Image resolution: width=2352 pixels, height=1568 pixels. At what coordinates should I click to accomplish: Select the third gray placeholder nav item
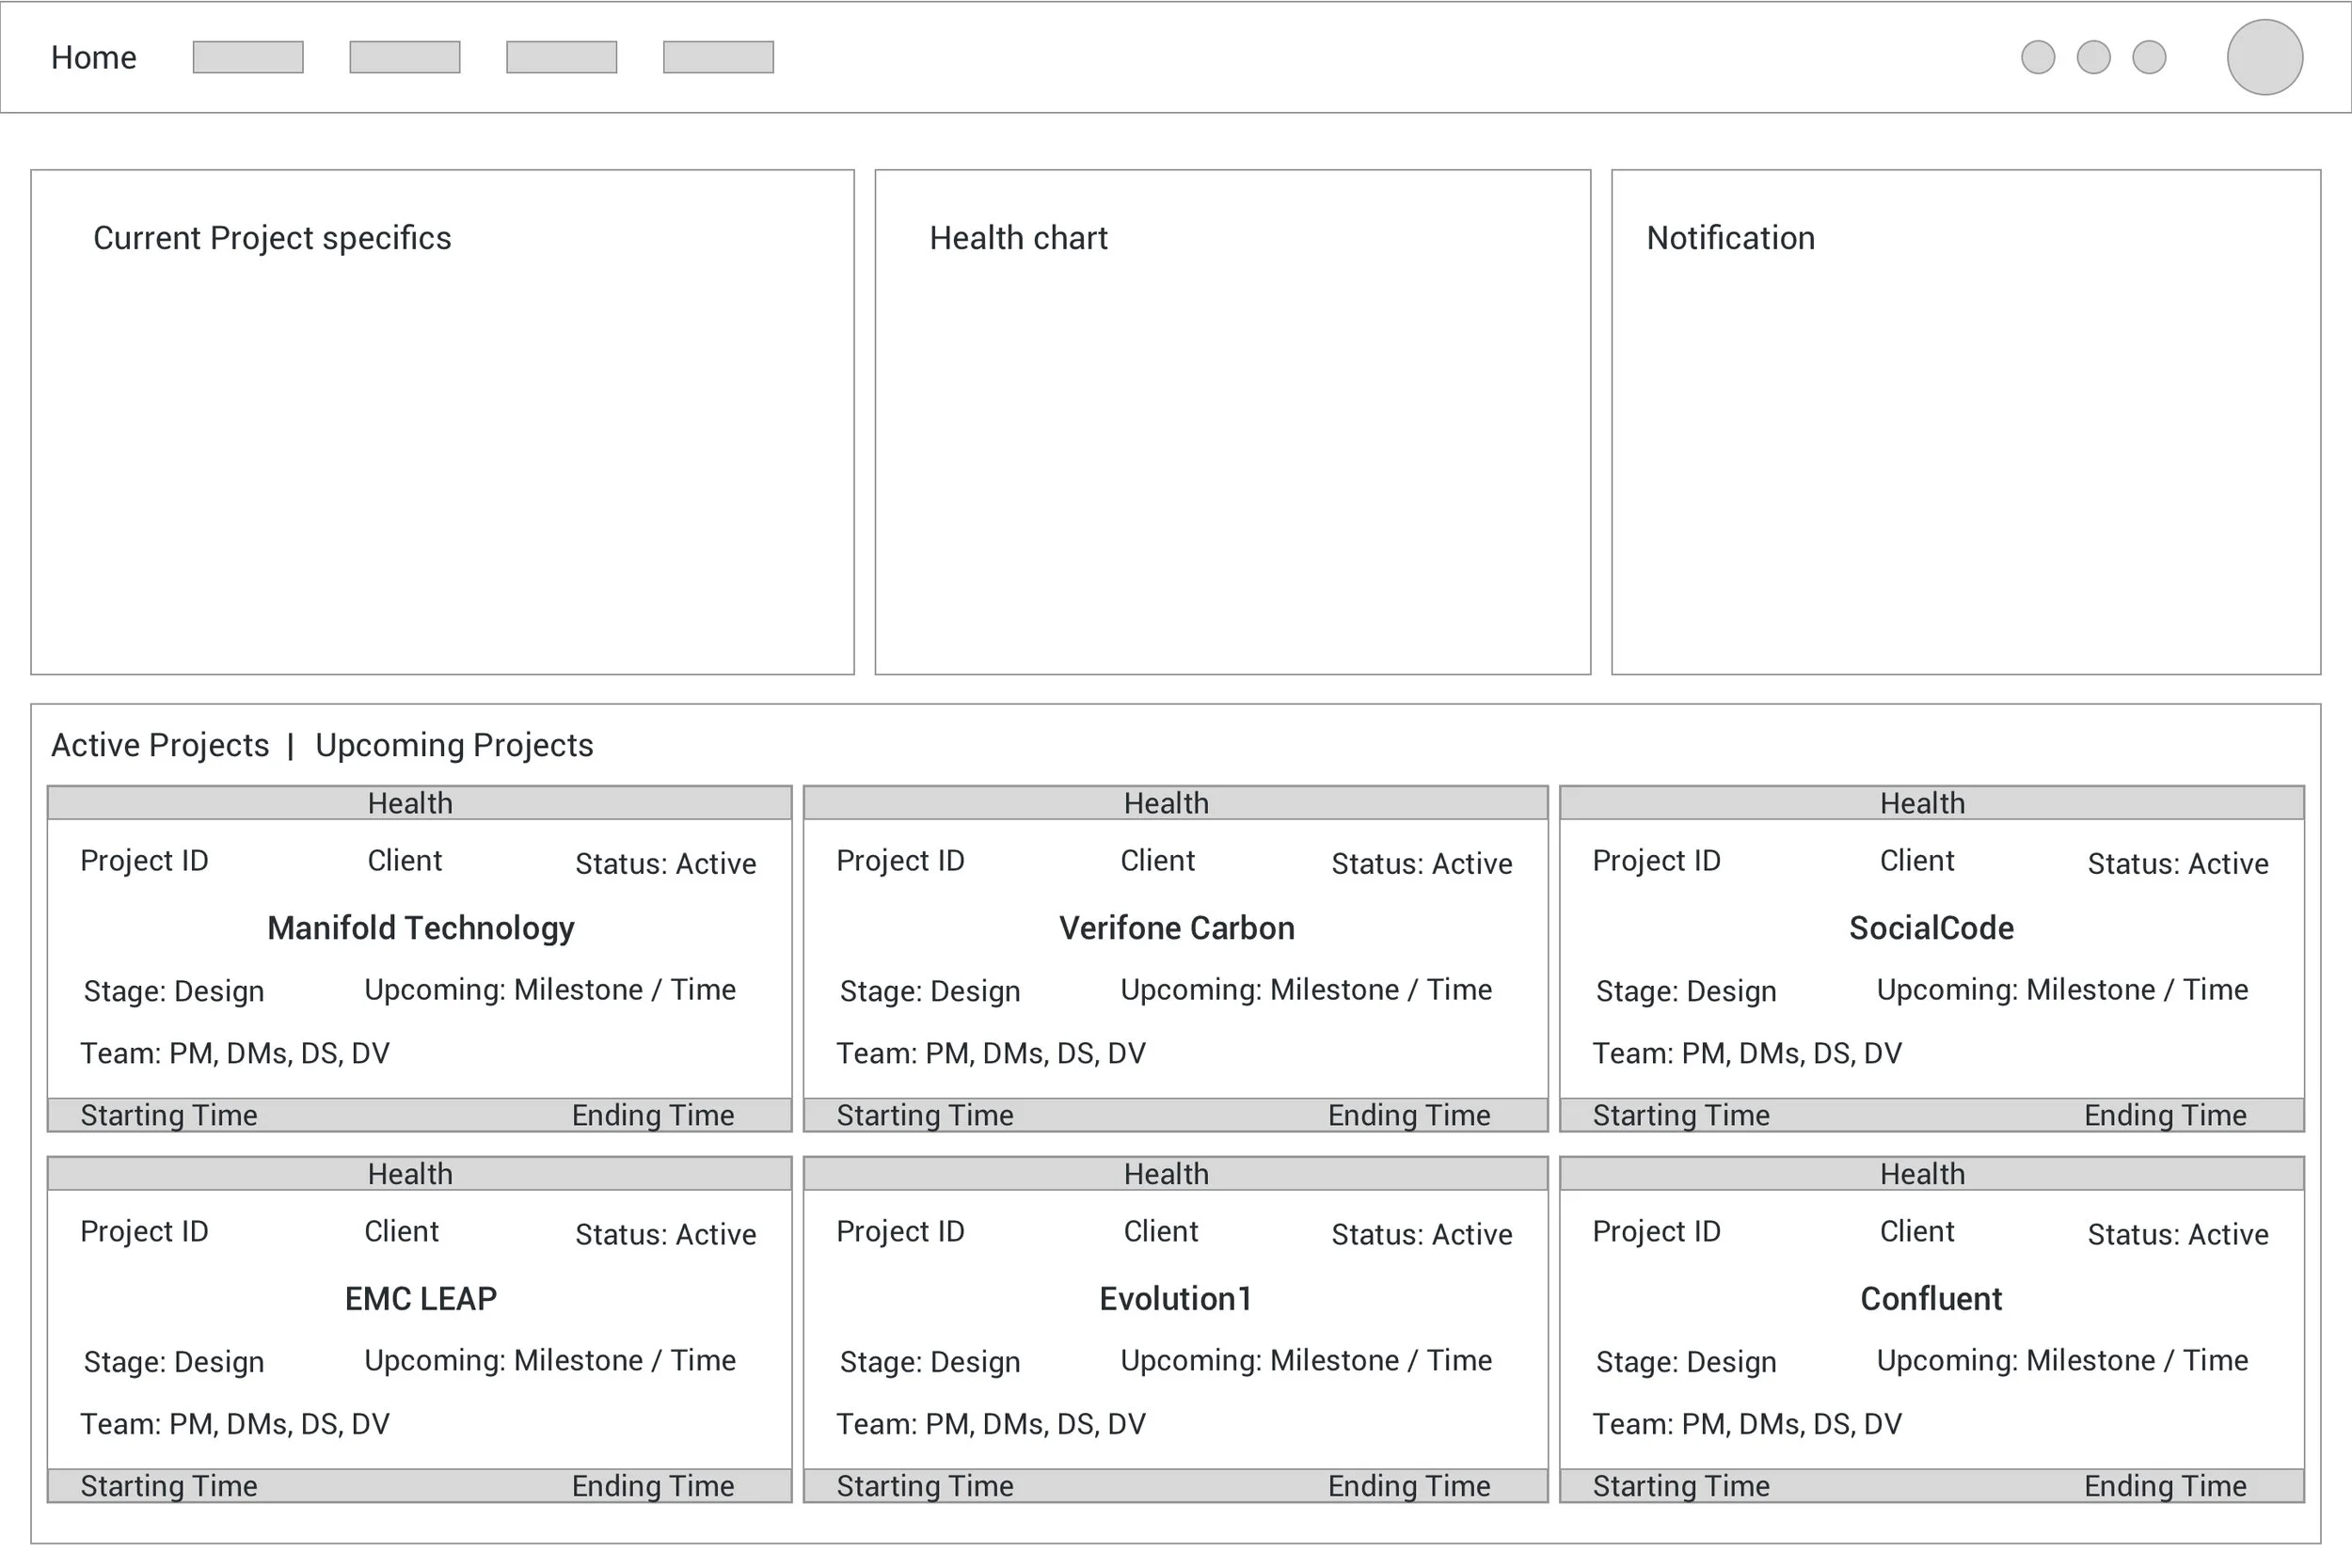[x=561, y=57]
